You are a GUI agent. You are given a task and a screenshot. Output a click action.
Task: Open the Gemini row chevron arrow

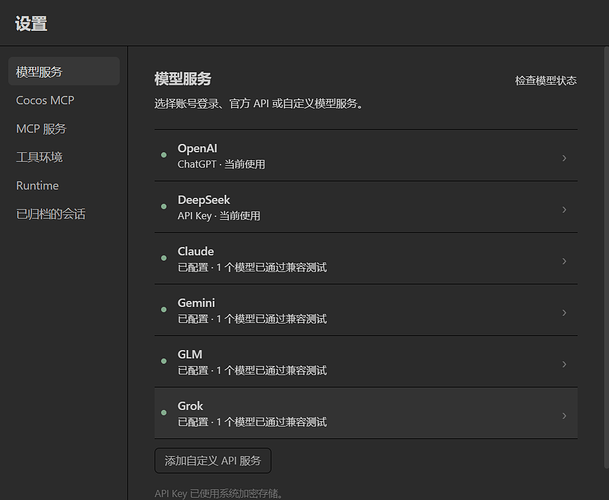564,313
